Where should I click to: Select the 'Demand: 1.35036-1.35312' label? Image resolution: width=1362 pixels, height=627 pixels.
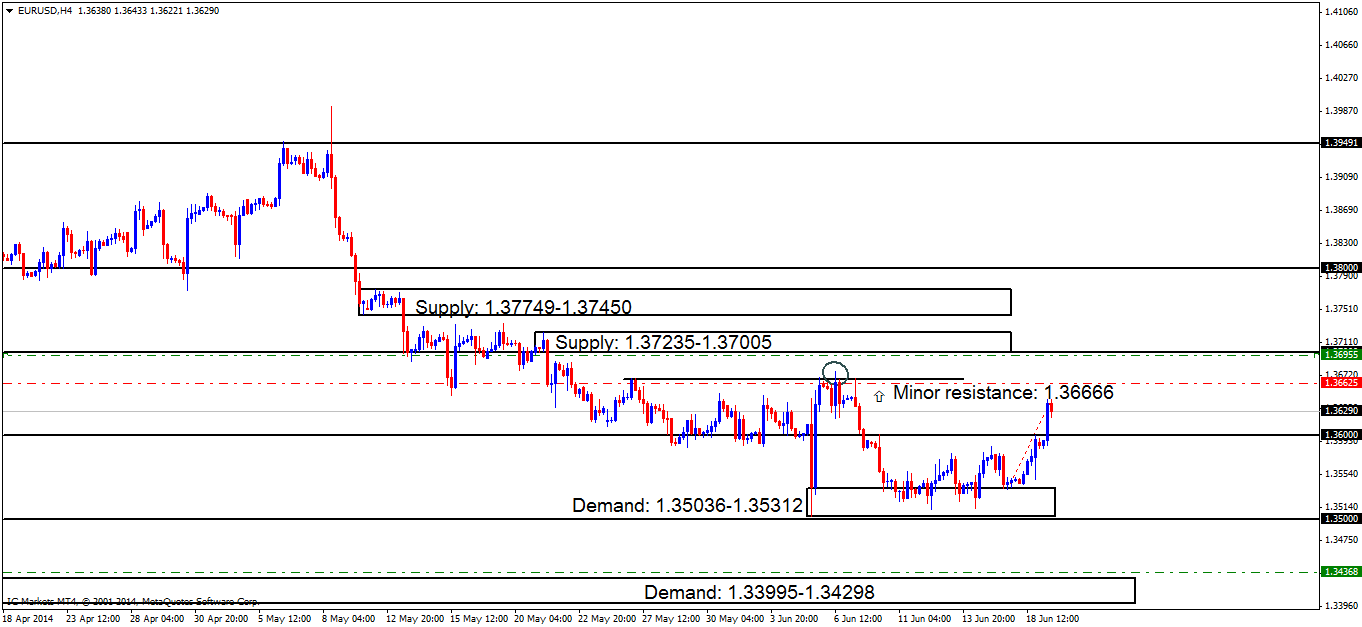pos(688,505)
